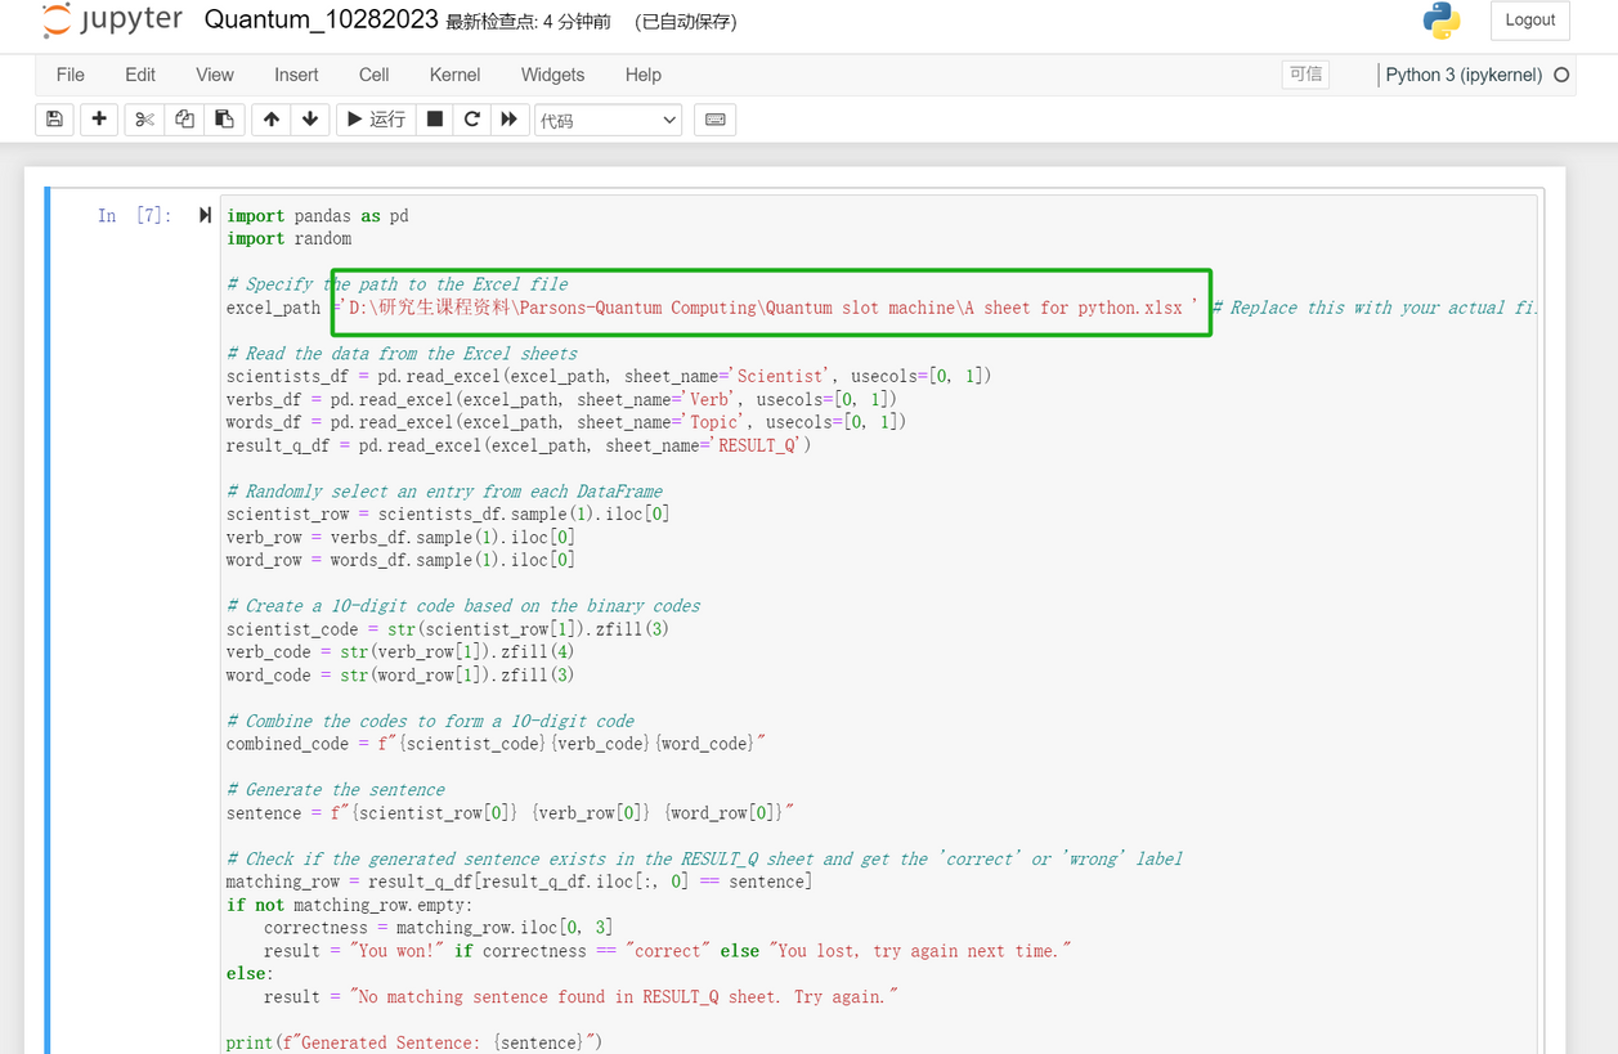
Task: Click the word_code zfill(3) line
Action: 400,675
